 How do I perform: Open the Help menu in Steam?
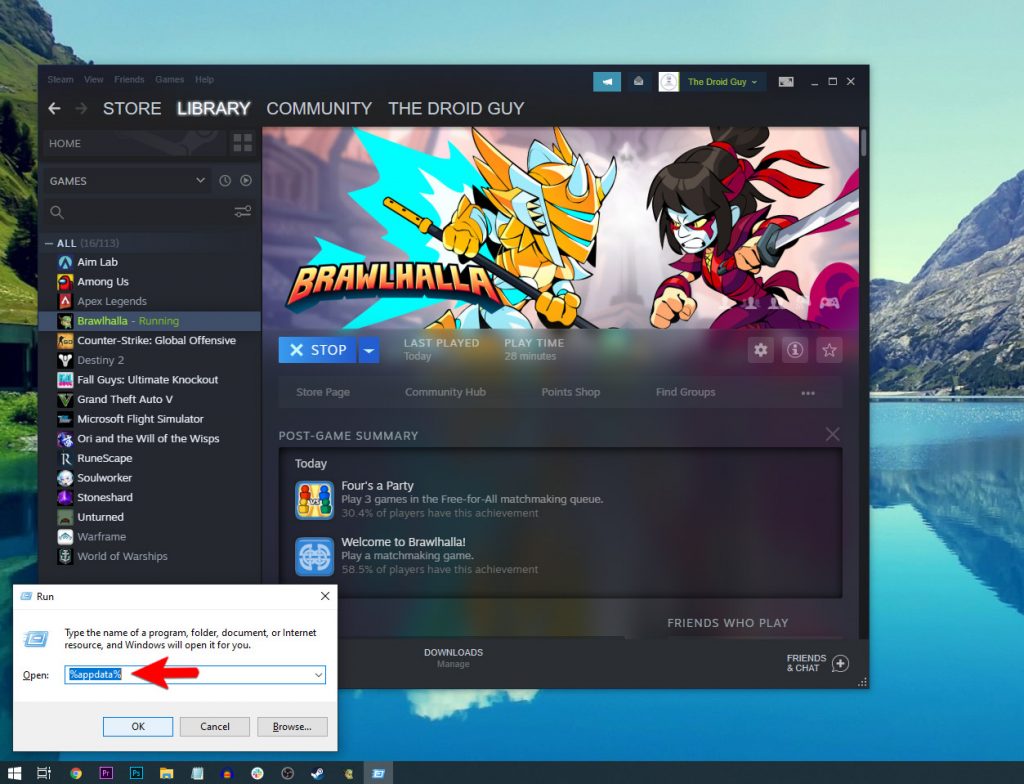pyautogui.click(x=204, y=79)
